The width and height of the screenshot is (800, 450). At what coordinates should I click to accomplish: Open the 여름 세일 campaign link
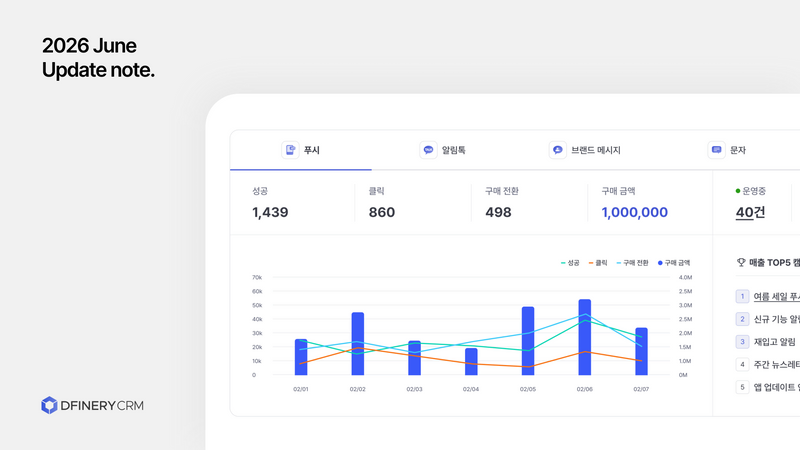tap(777, 296)
